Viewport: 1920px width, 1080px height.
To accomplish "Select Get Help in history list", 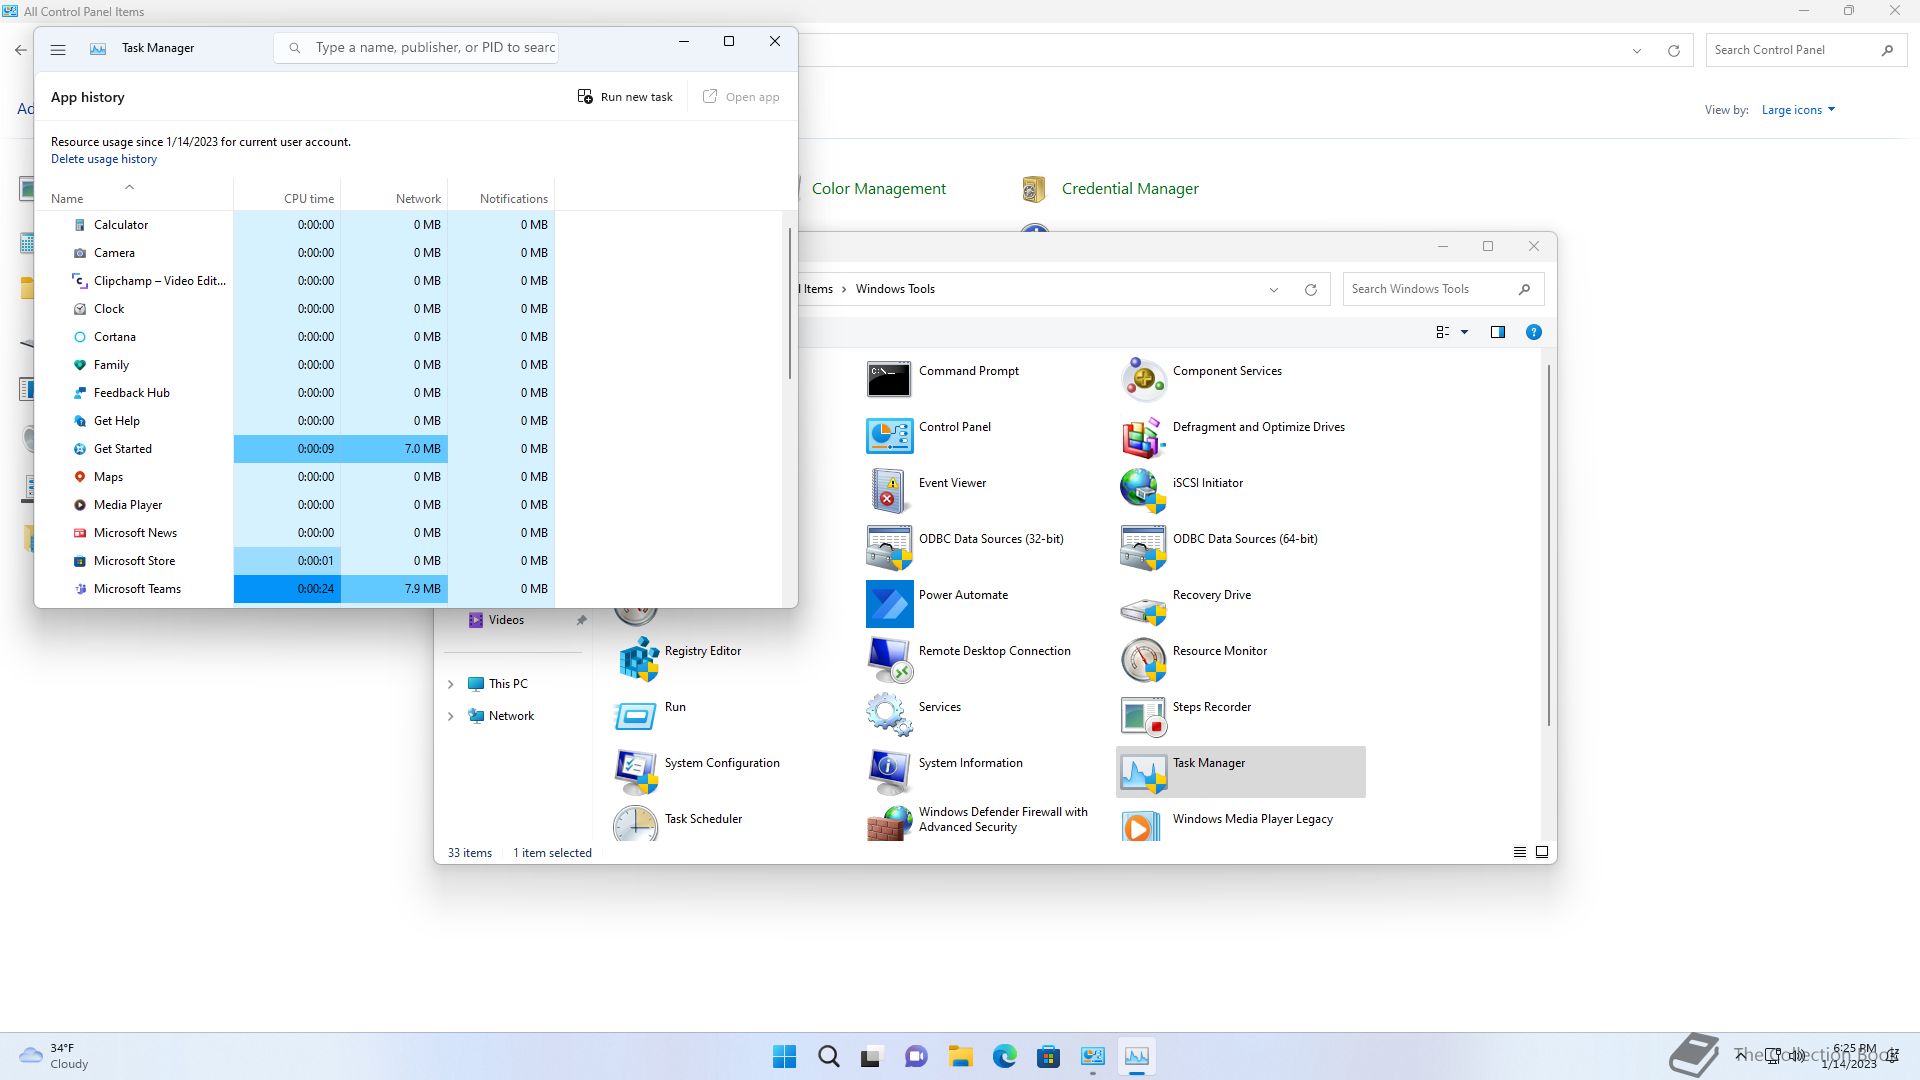I will (x=295, y=421).
